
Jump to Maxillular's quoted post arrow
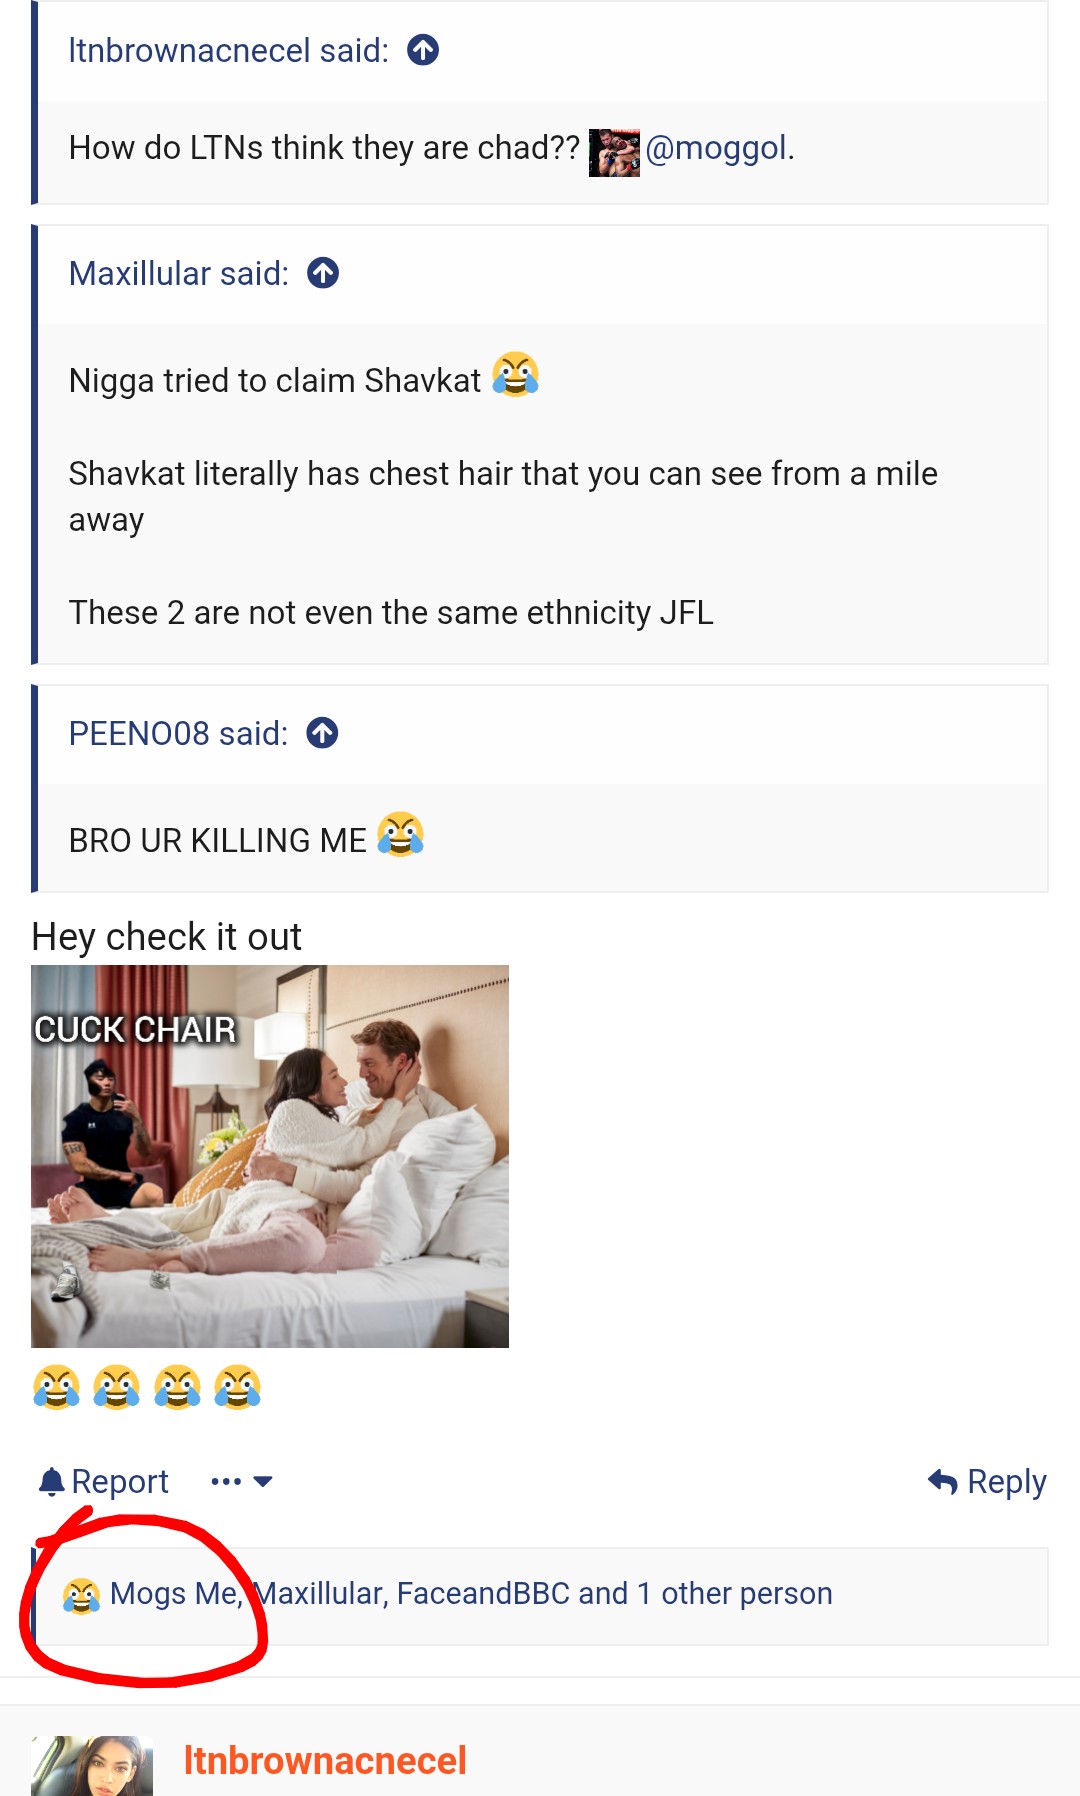click(x=323, y=273)
